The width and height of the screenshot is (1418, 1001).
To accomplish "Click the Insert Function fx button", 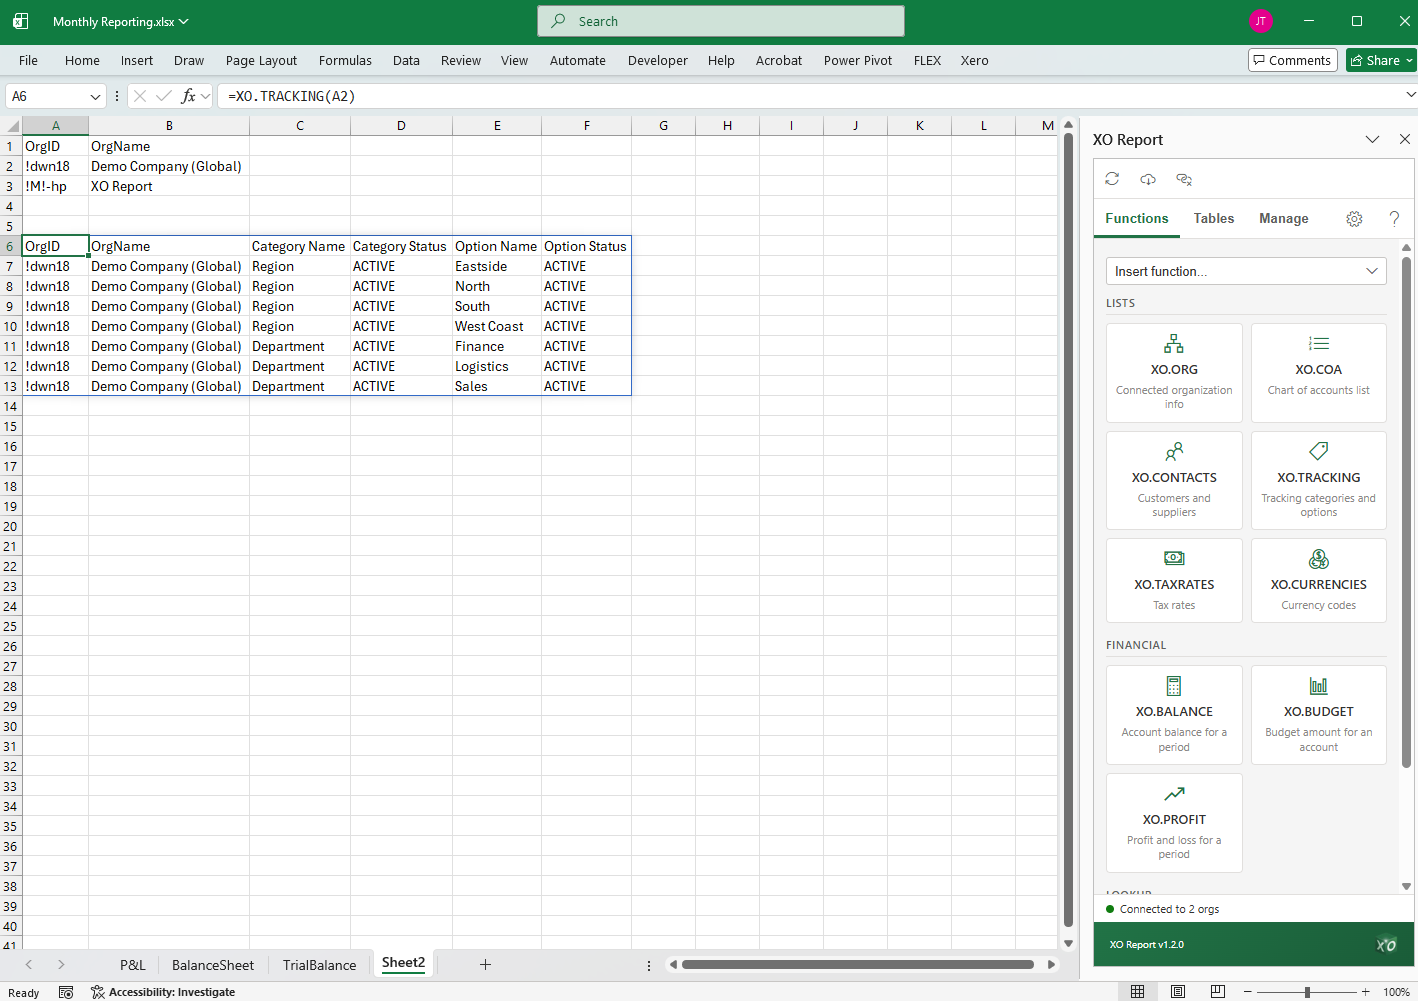I will (188, 96).
